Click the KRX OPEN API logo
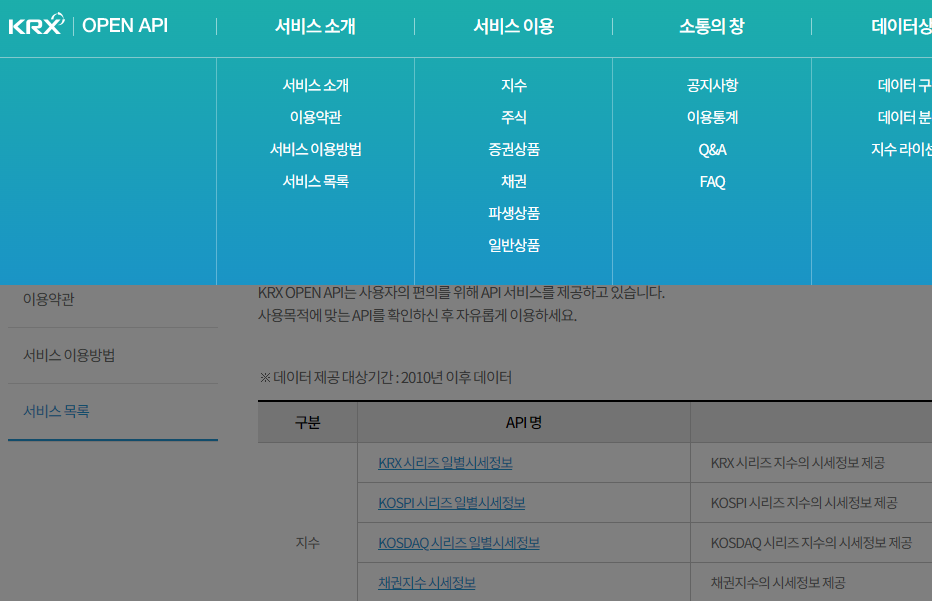Viewport: 932px width, 601px height. 88,25
